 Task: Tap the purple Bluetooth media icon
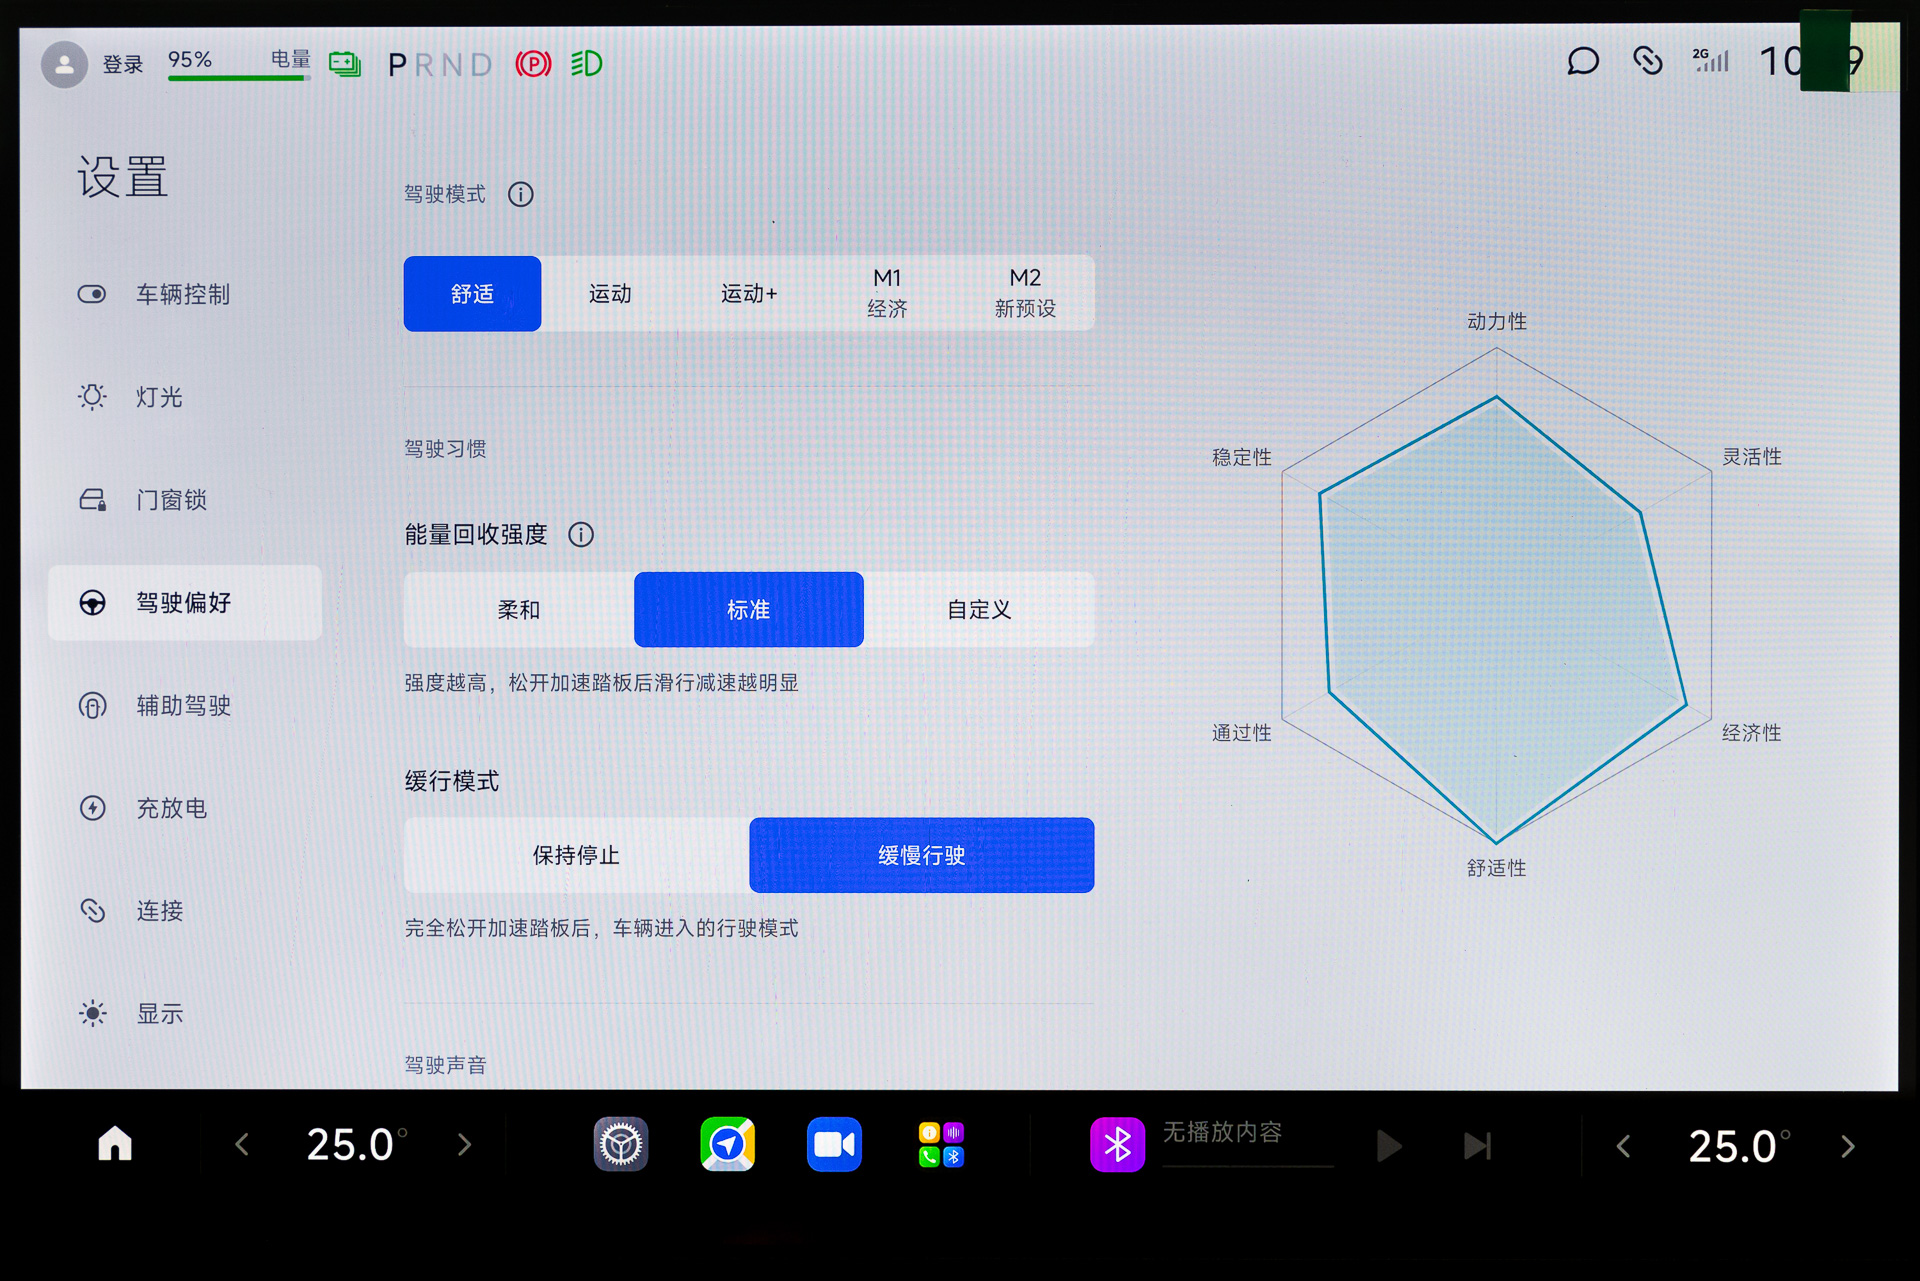click(x=1117, y=1144)
